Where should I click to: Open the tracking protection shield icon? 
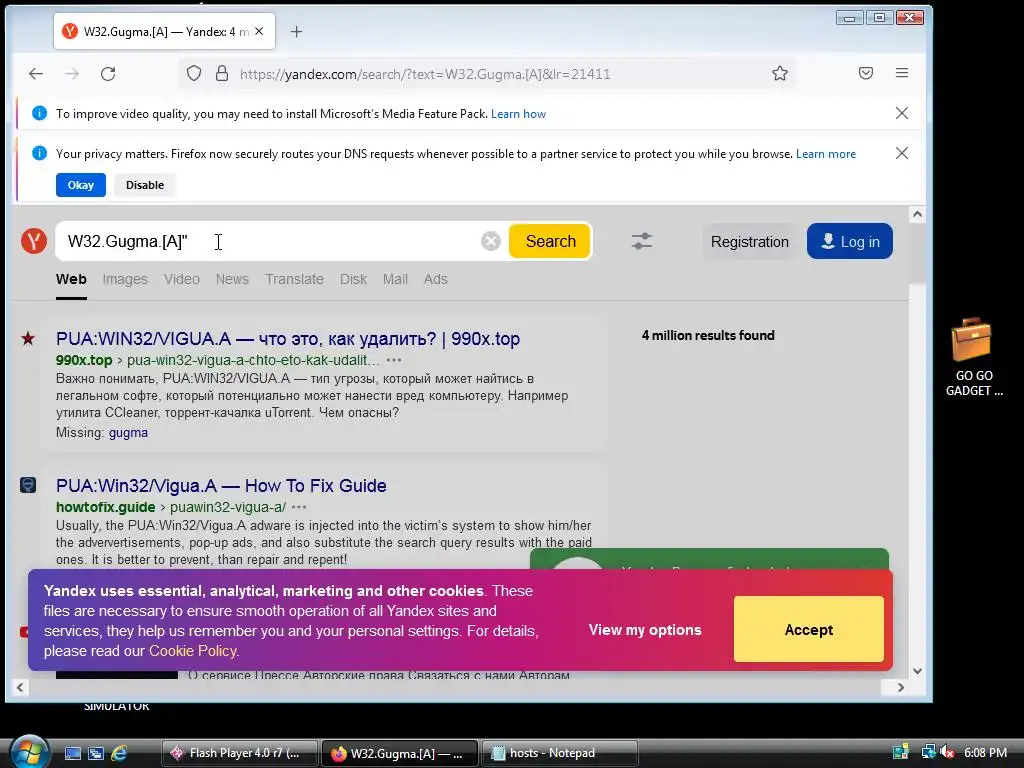[194, 73]
